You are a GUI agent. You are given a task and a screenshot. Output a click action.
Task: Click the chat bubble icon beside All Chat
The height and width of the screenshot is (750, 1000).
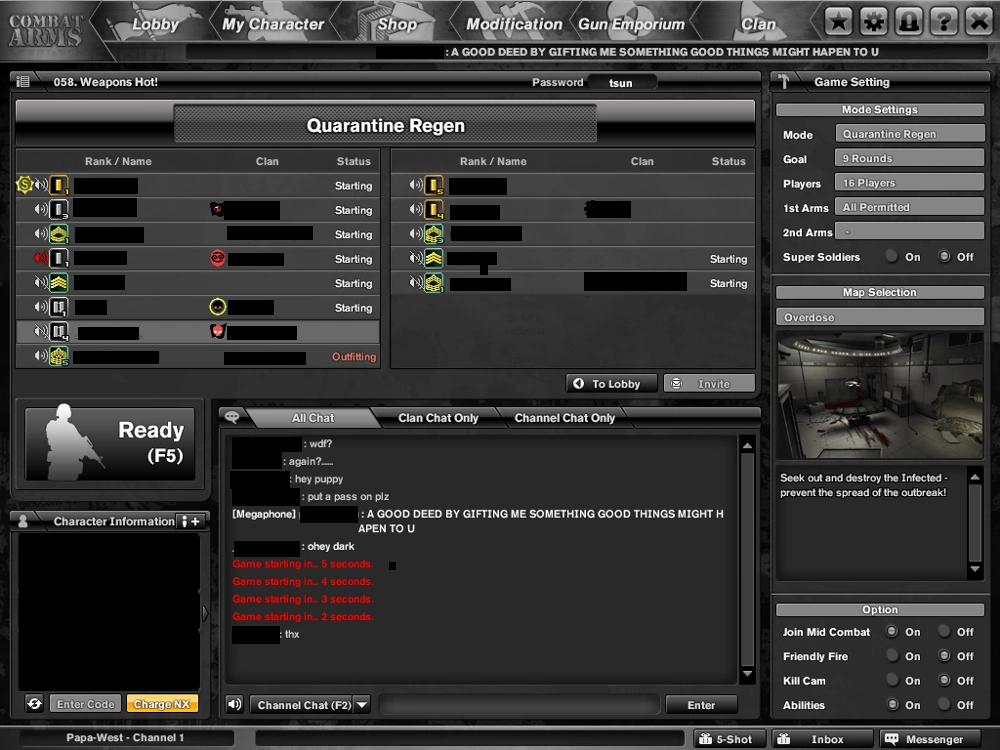click(x=232, y=417)
